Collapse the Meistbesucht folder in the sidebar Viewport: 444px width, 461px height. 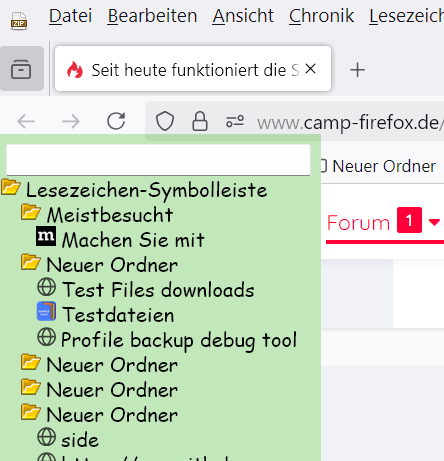pos(31,212)
